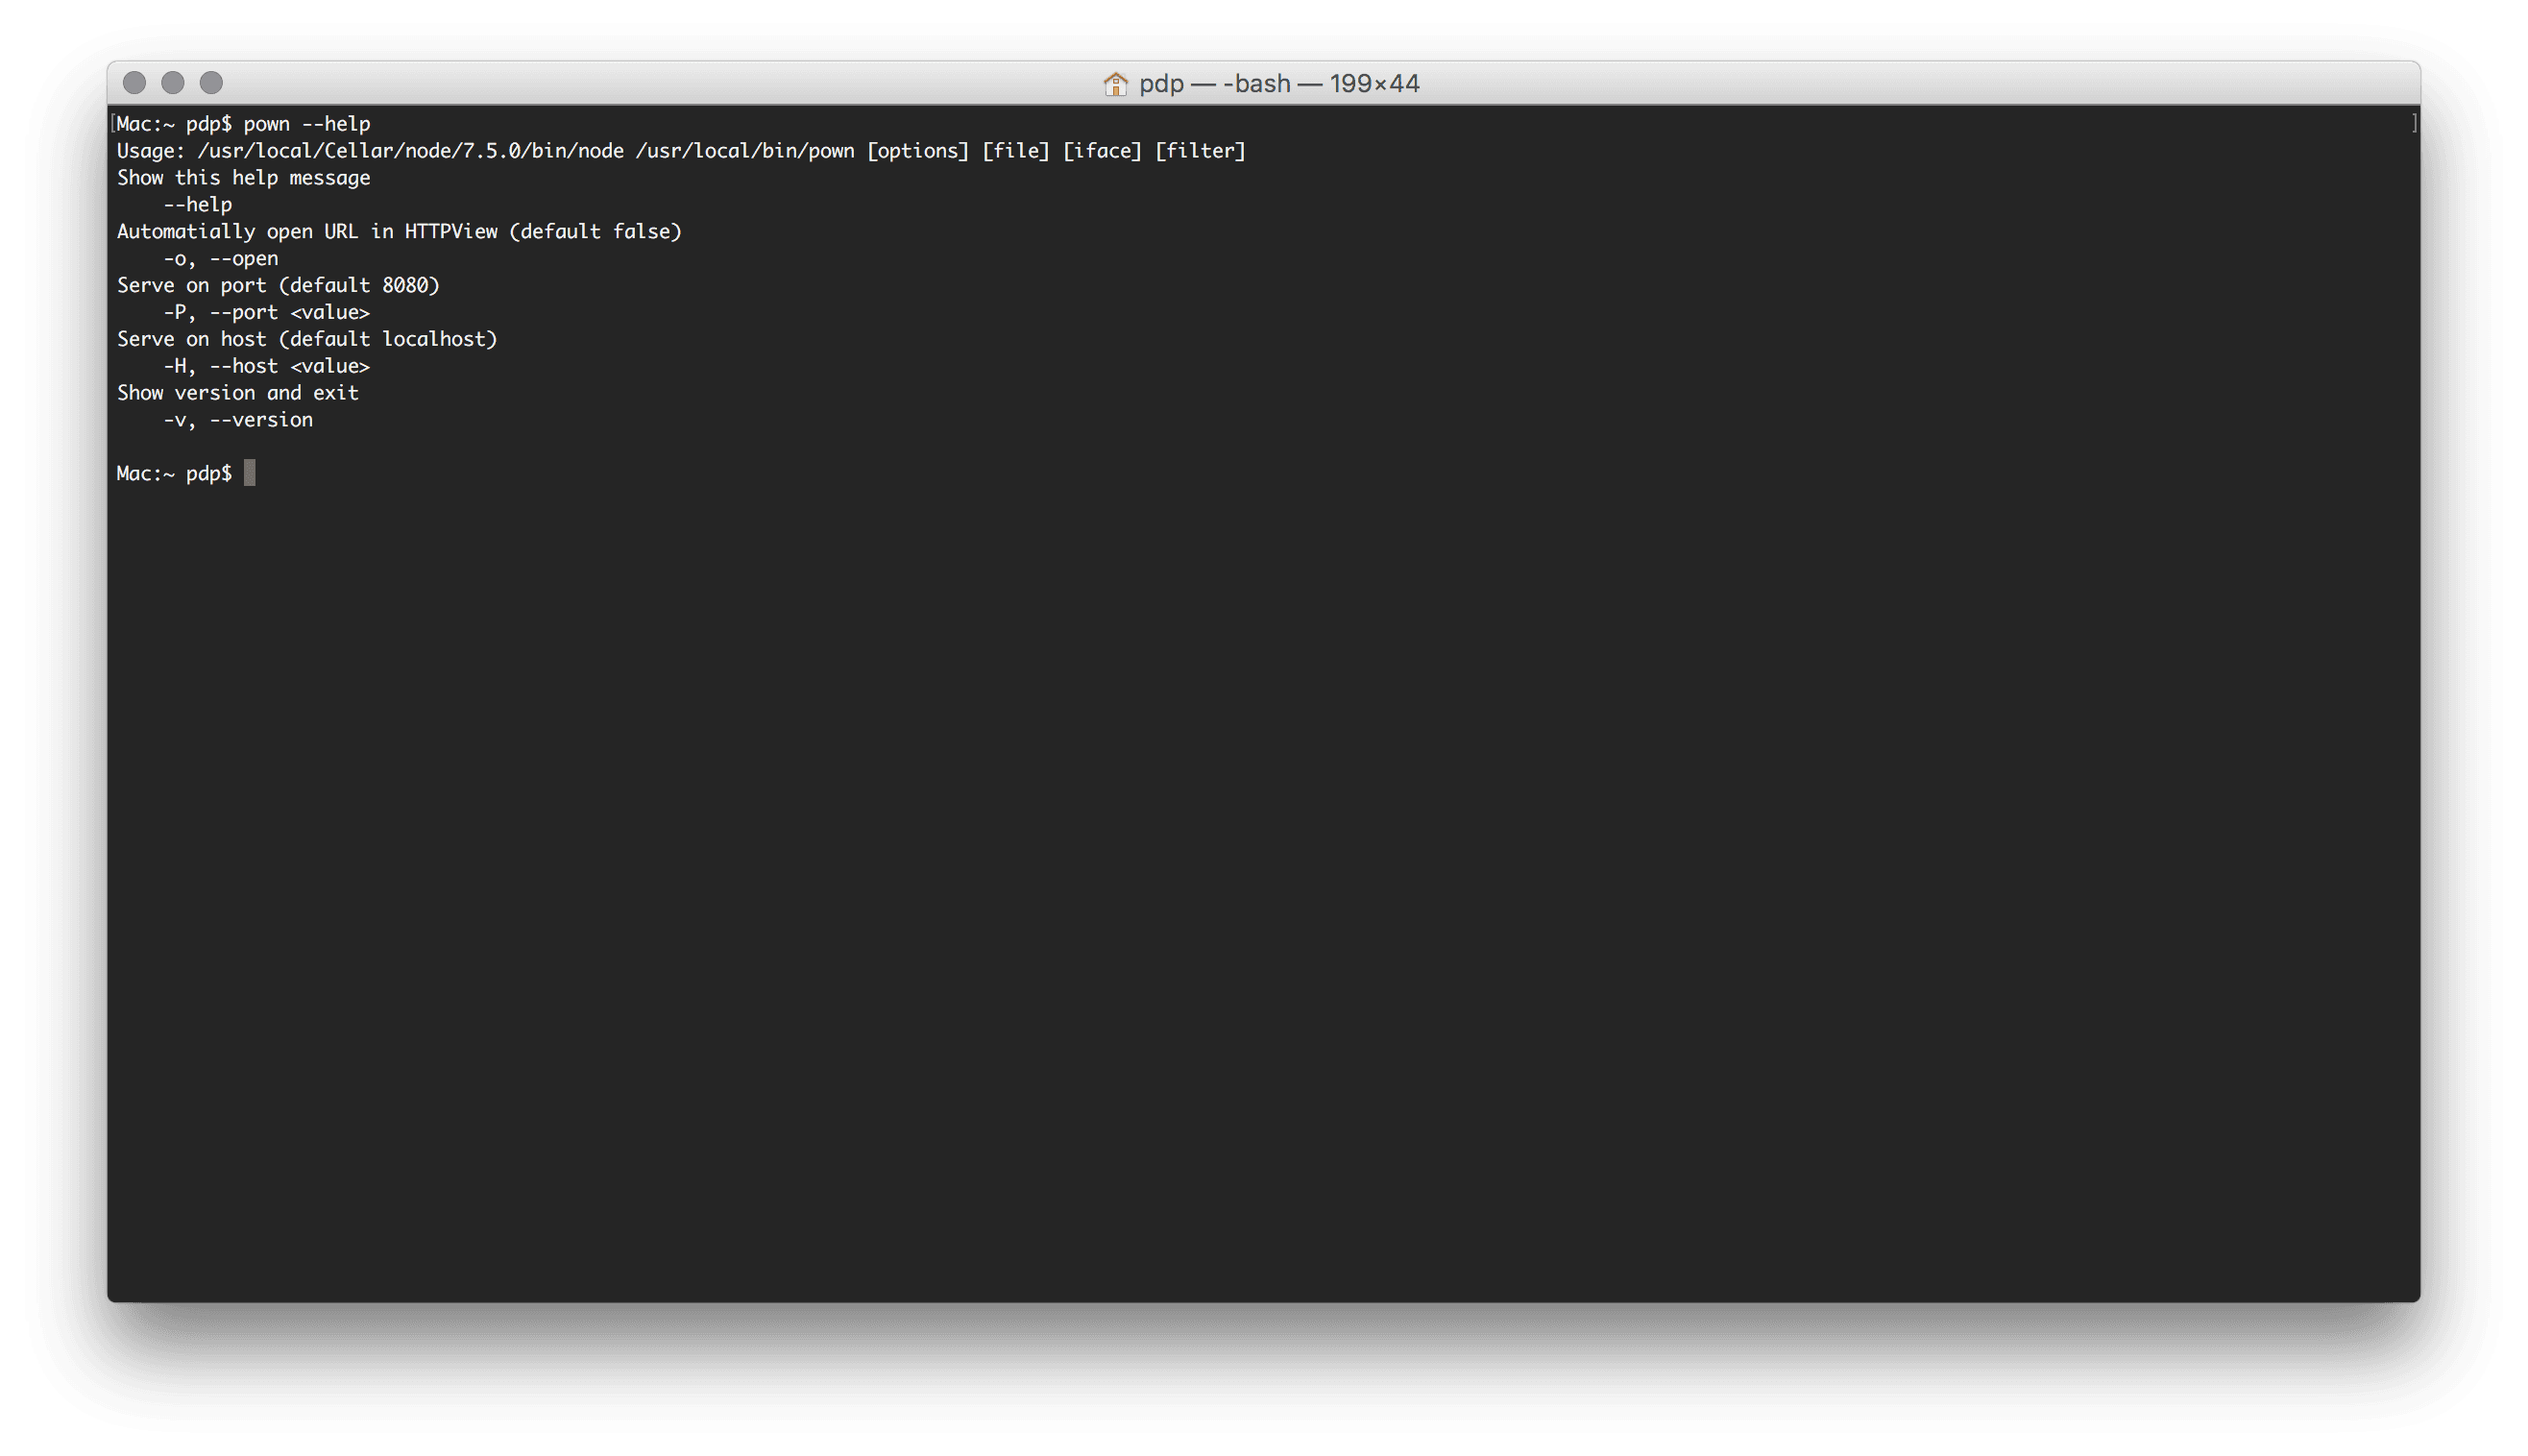The width and height of the screenshot is (2528, 1456).
Task: Click the window title 'pdp — -bash — 199×44'
Action: pos(1279,83)
